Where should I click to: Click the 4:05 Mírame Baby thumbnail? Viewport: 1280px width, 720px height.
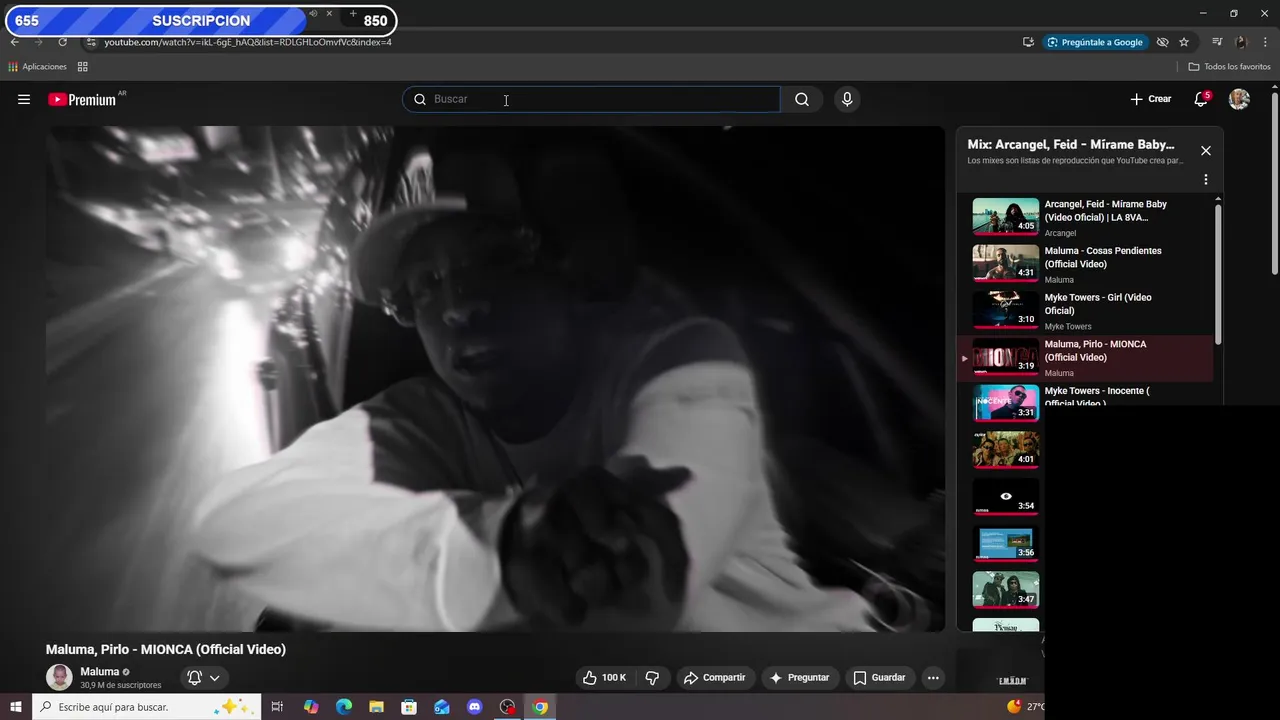[x=1006, y=216]
